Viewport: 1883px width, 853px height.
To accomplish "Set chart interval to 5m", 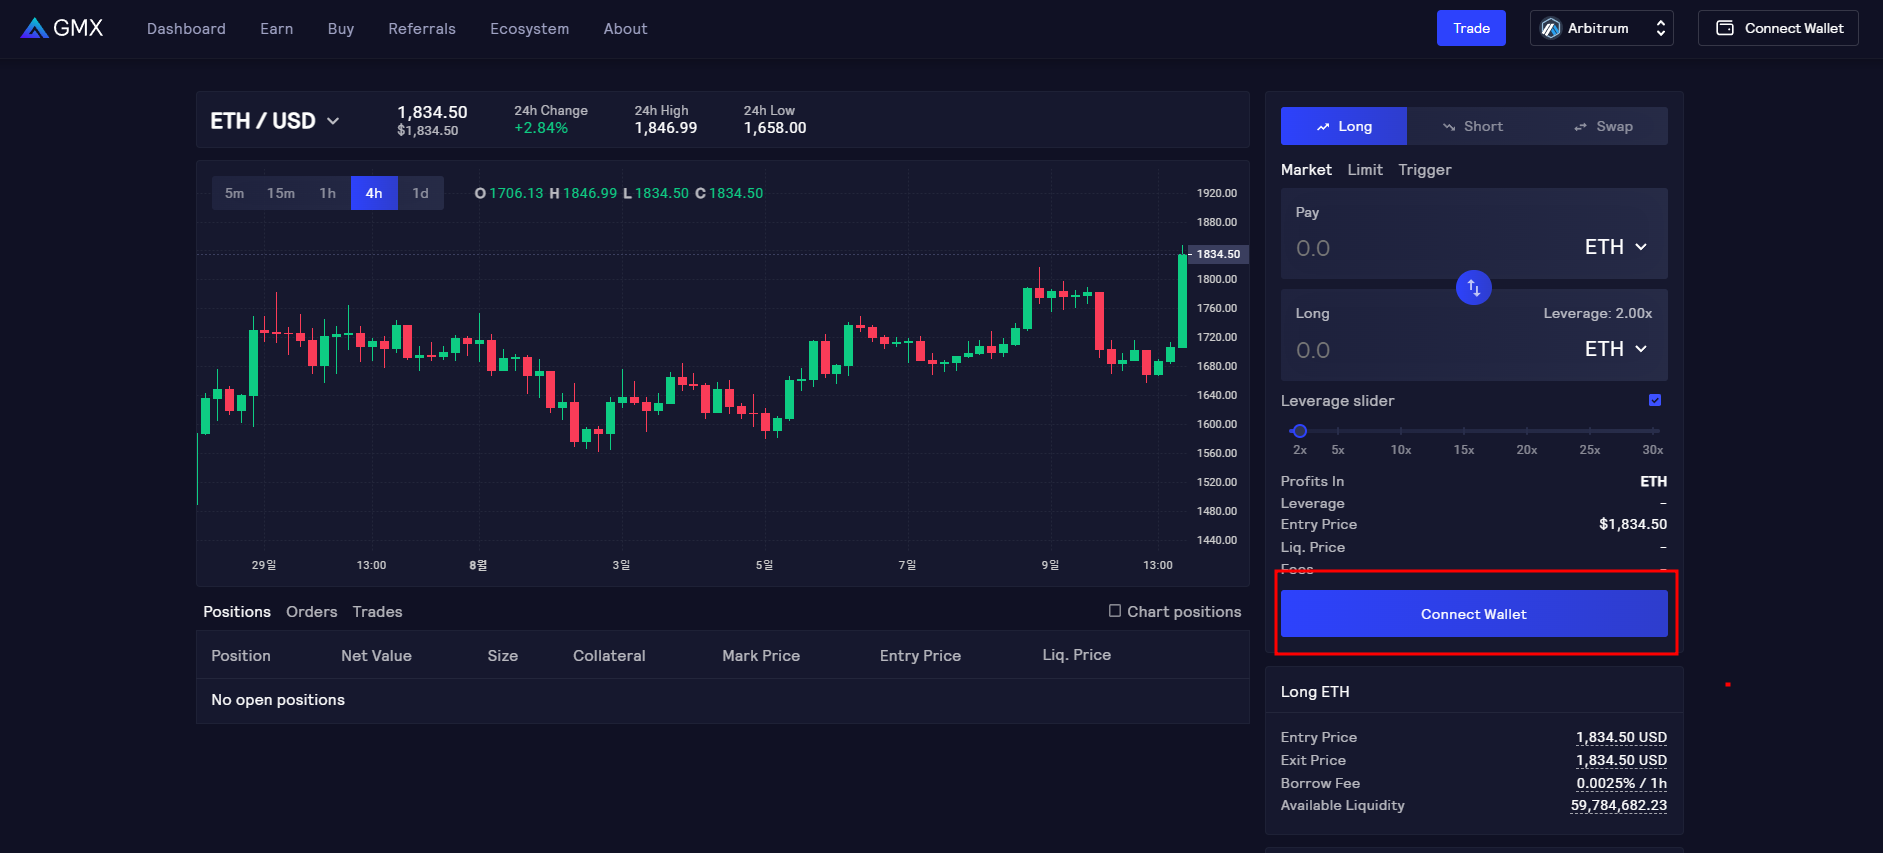I will pyautogui.click(x=234, y=193).
